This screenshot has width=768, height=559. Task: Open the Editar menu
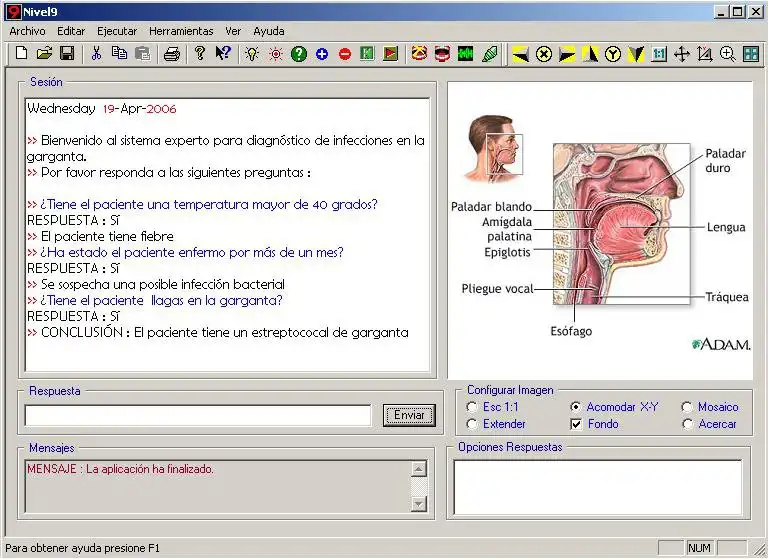point(71,31)
